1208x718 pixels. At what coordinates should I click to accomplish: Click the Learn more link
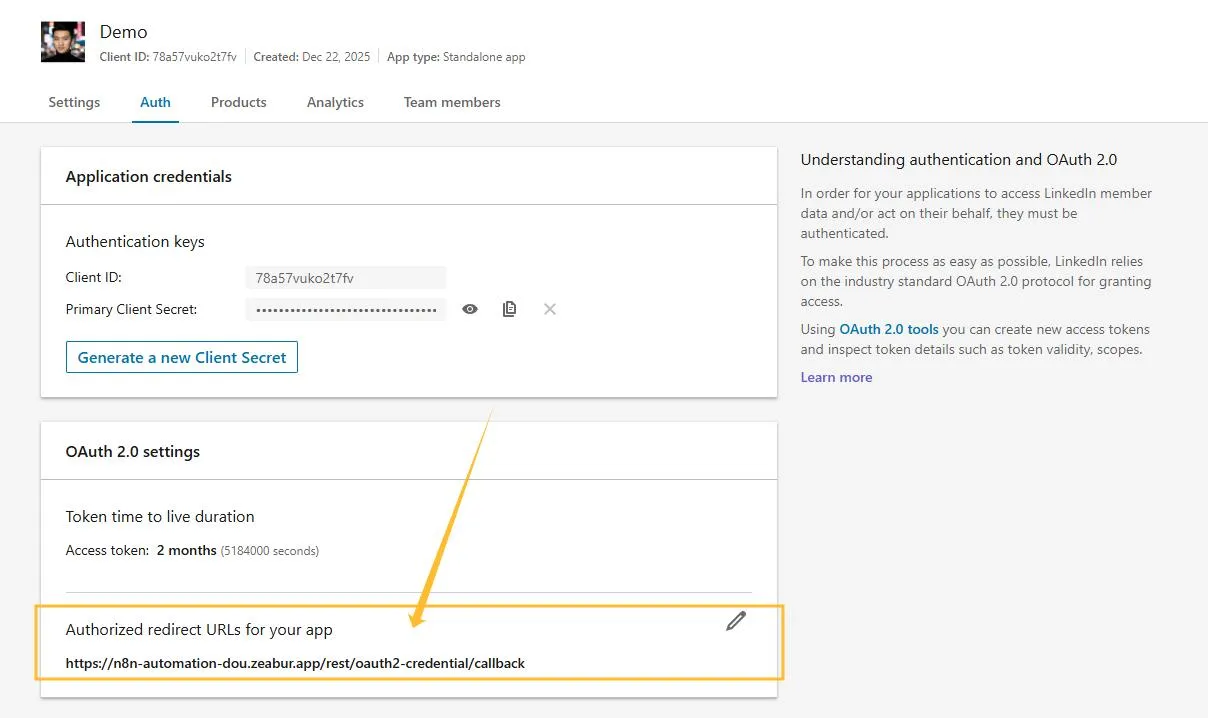[836, 377]
